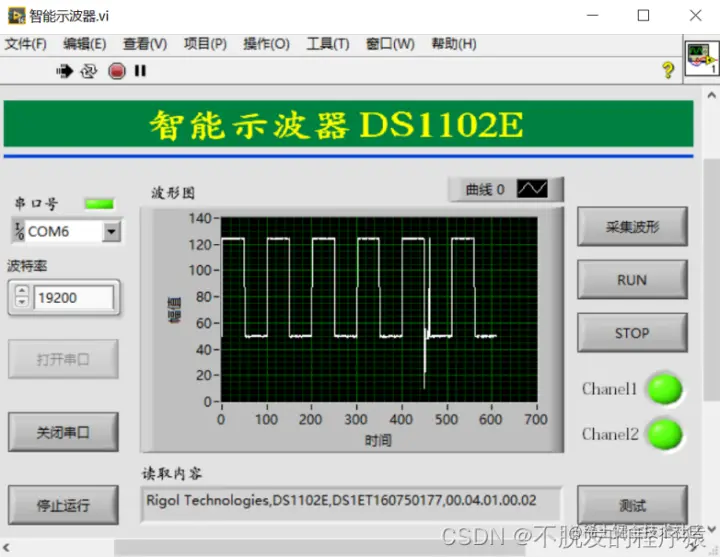Click the 曲线 0 plot legend icon
The height and width of the screenshot is (557, 720).
[x=532, y=189]
